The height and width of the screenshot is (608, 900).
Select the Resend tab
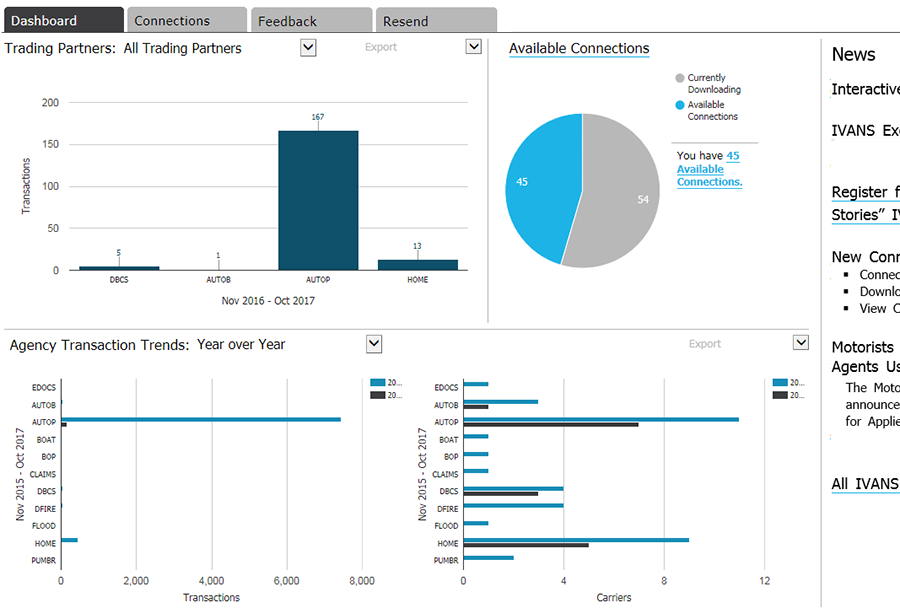434,21
